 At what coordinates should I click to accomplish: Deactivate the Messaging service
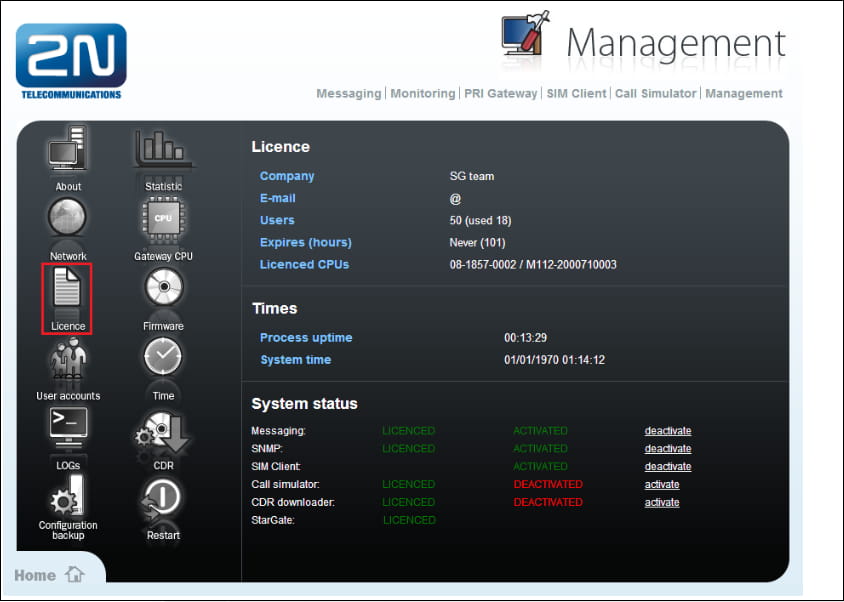point(668,431)
